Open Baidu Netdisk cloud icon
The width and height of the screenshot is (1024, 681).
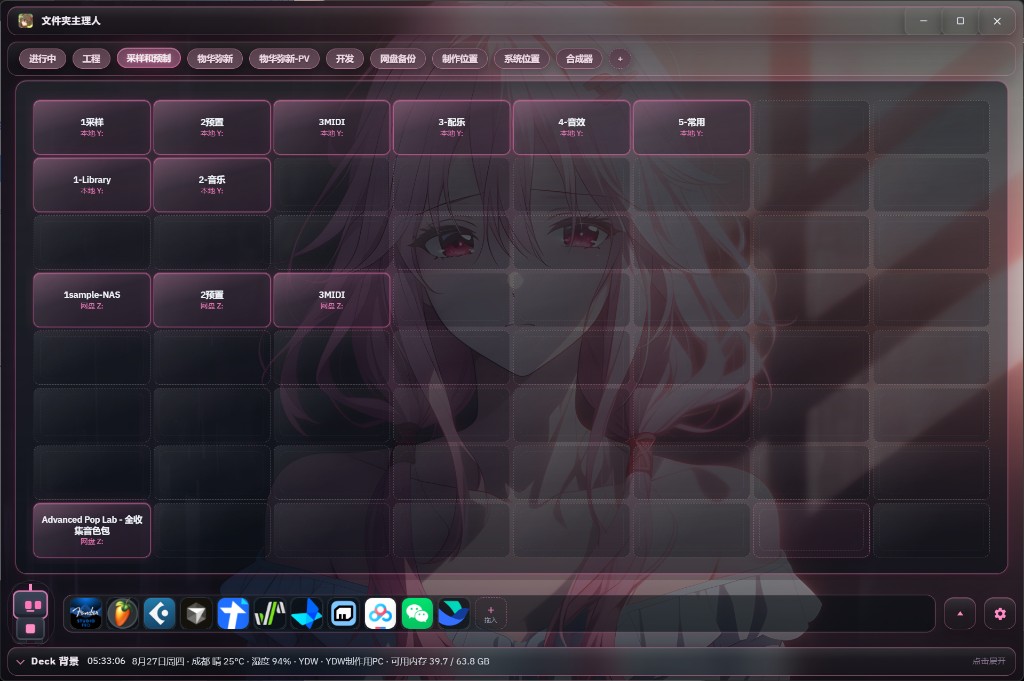[x=380, y=614]
